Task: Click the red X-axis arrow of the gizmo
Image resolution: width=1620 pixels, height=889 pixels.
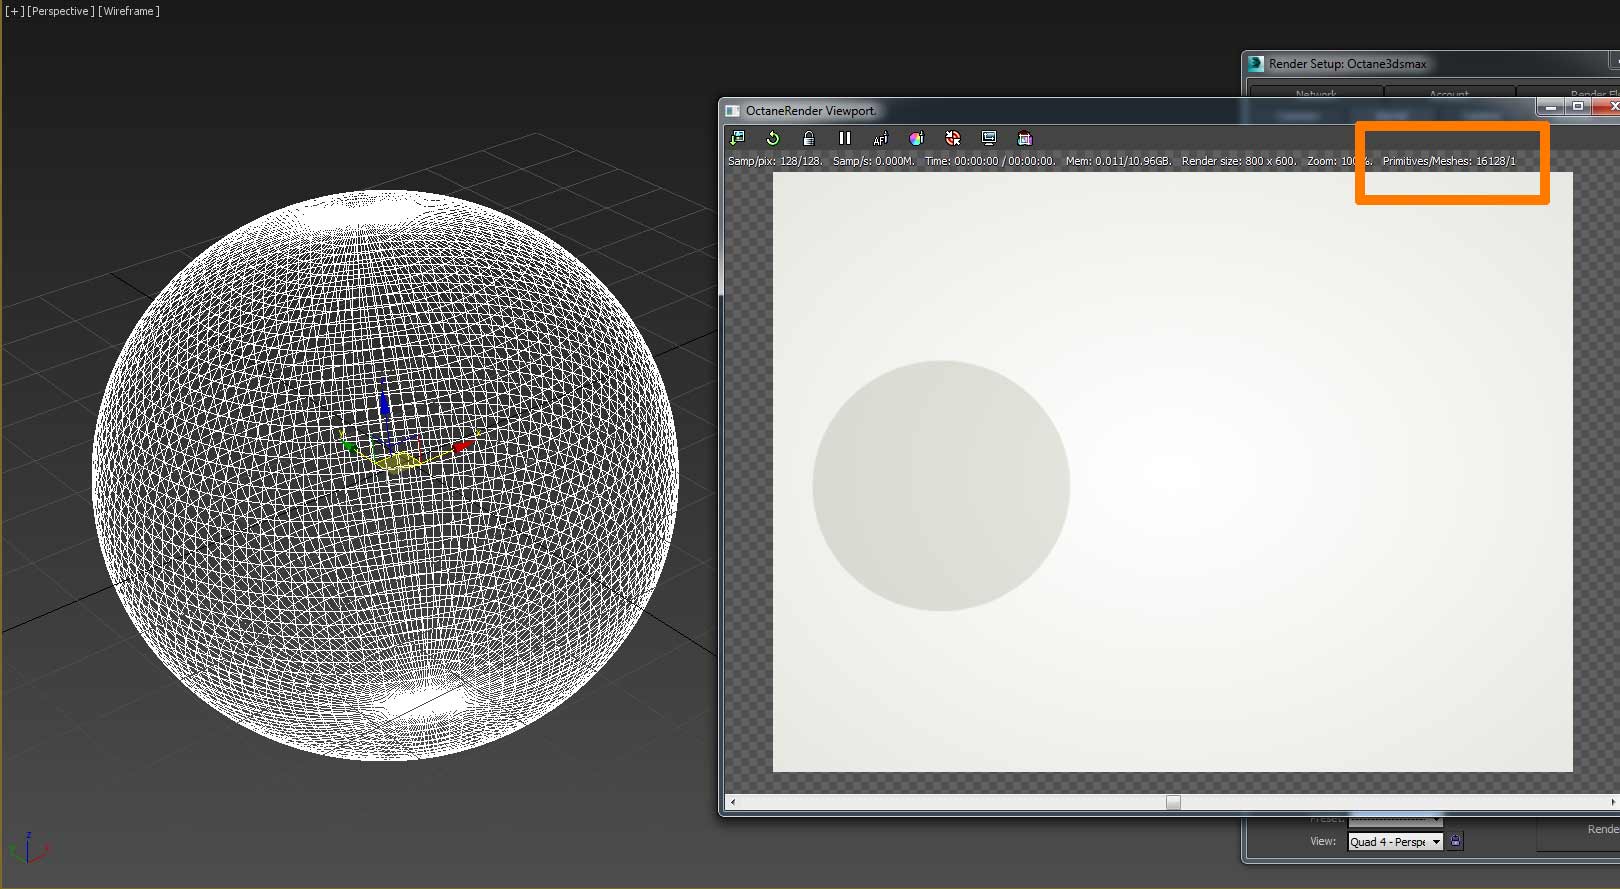Action: click(463, 446)
